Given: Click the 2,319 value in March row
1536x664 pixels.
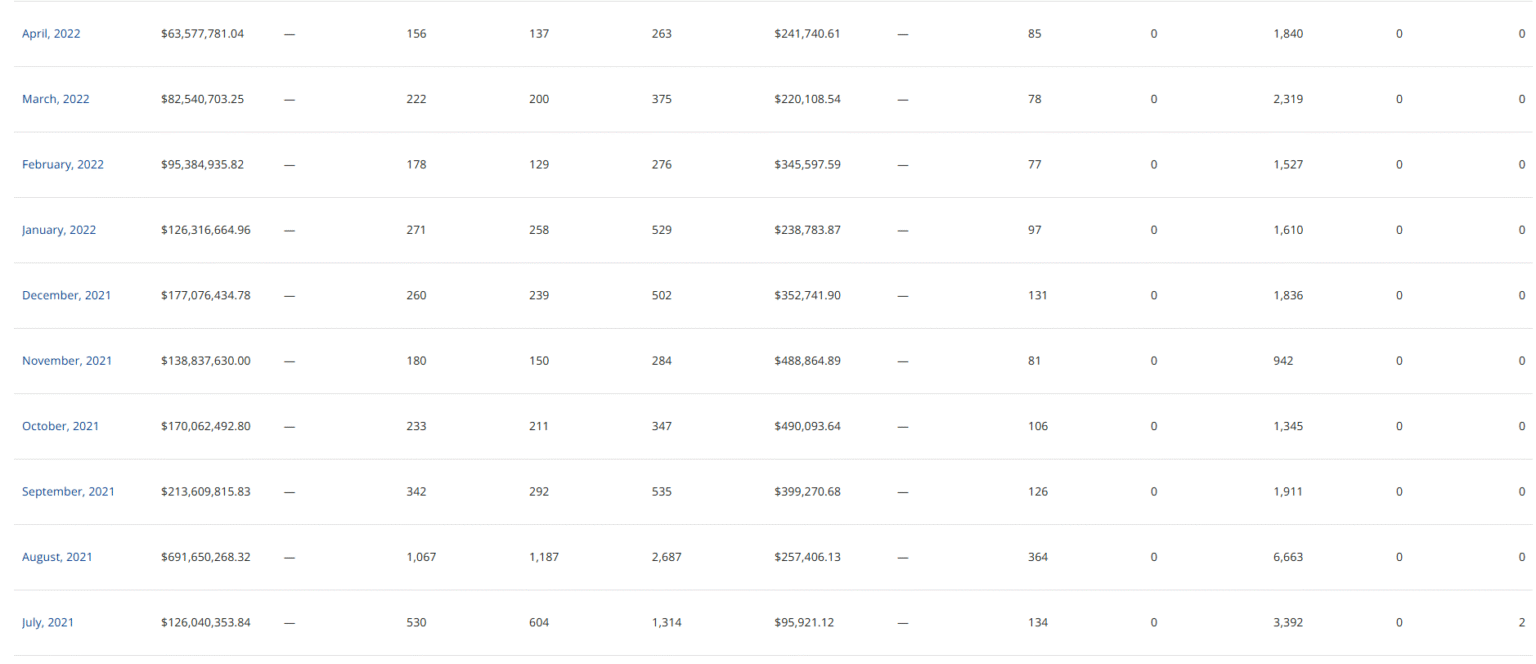Looking at the screenshot, I should pyautogui.click(x=1288, y=99).
